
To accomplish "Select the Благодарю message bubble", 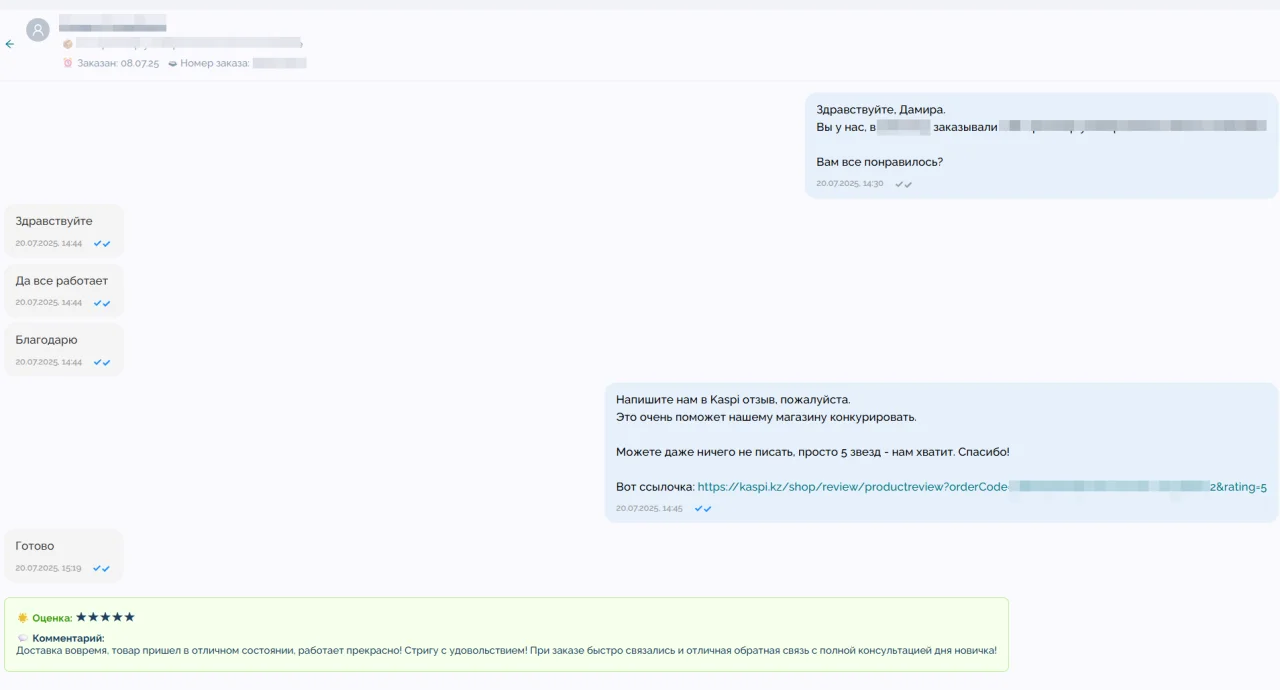I will (46, 340).
